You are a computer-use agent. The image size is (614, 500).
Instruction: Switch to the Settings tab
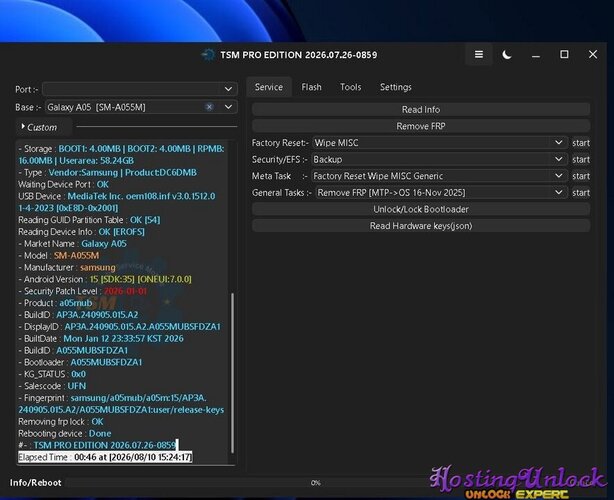pyautogui.click(x=395, y=87)
